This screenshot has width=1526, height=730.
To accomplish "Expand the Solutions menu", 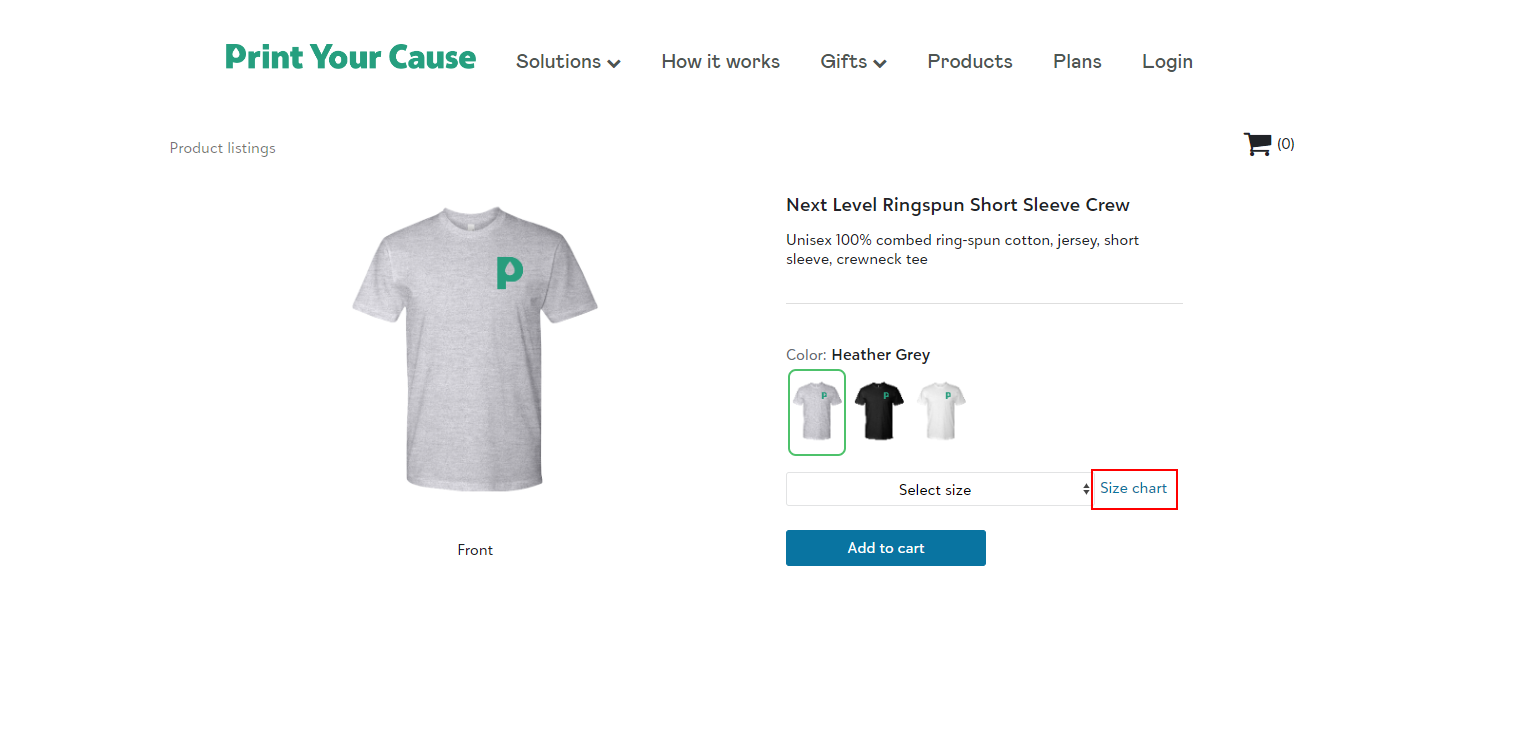I will tap(568, 62).
